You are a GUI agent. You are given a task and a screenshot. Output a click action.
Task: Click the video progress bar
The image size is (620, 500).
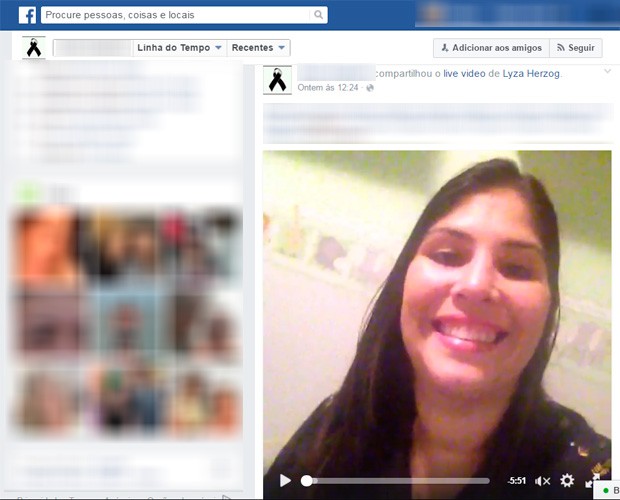400,481
